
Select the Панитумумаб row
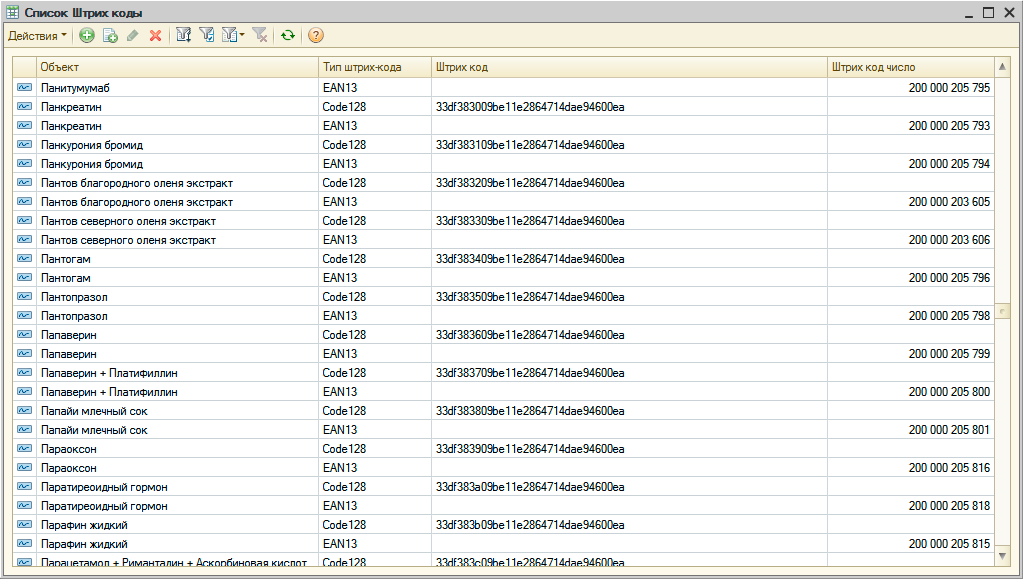tap(176, 88)
